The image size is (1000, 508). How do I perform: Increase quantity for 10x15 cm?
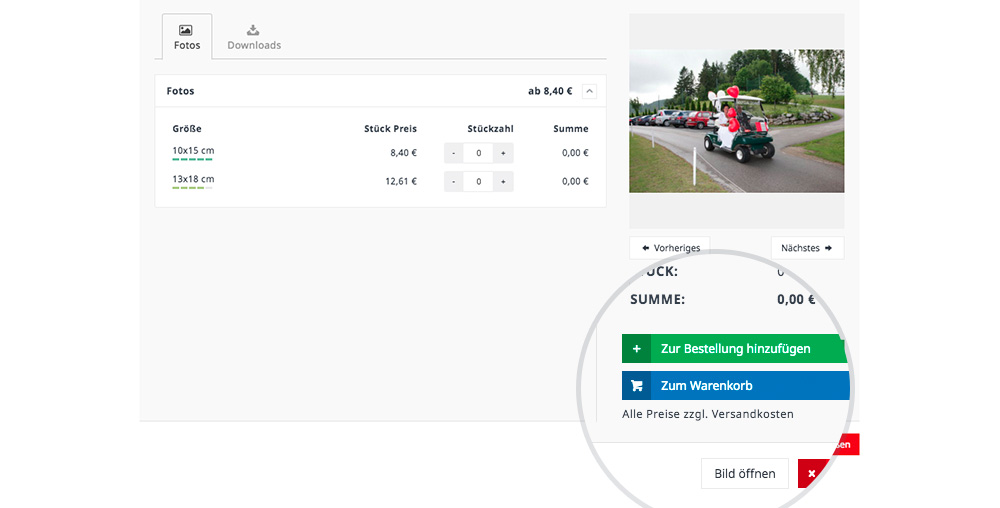click(x=503, y=153)
